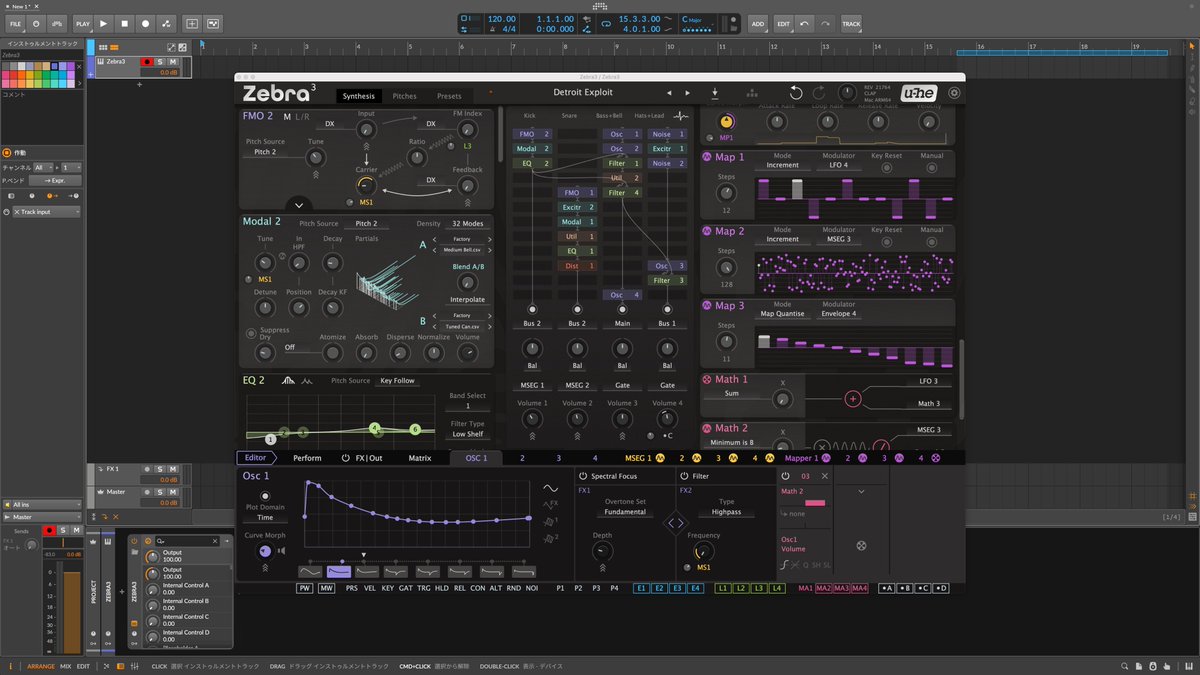1200x675 pixels.
Task: Click the Editor button
Action: click(x=256, y=458)
